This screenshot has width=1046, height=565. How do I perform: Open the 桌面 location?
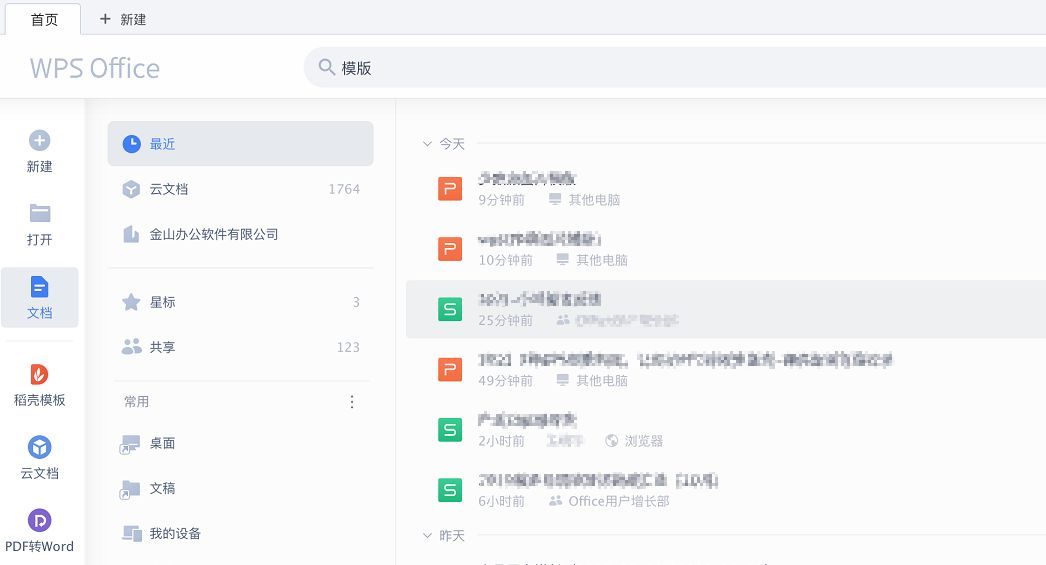(240, 444)
